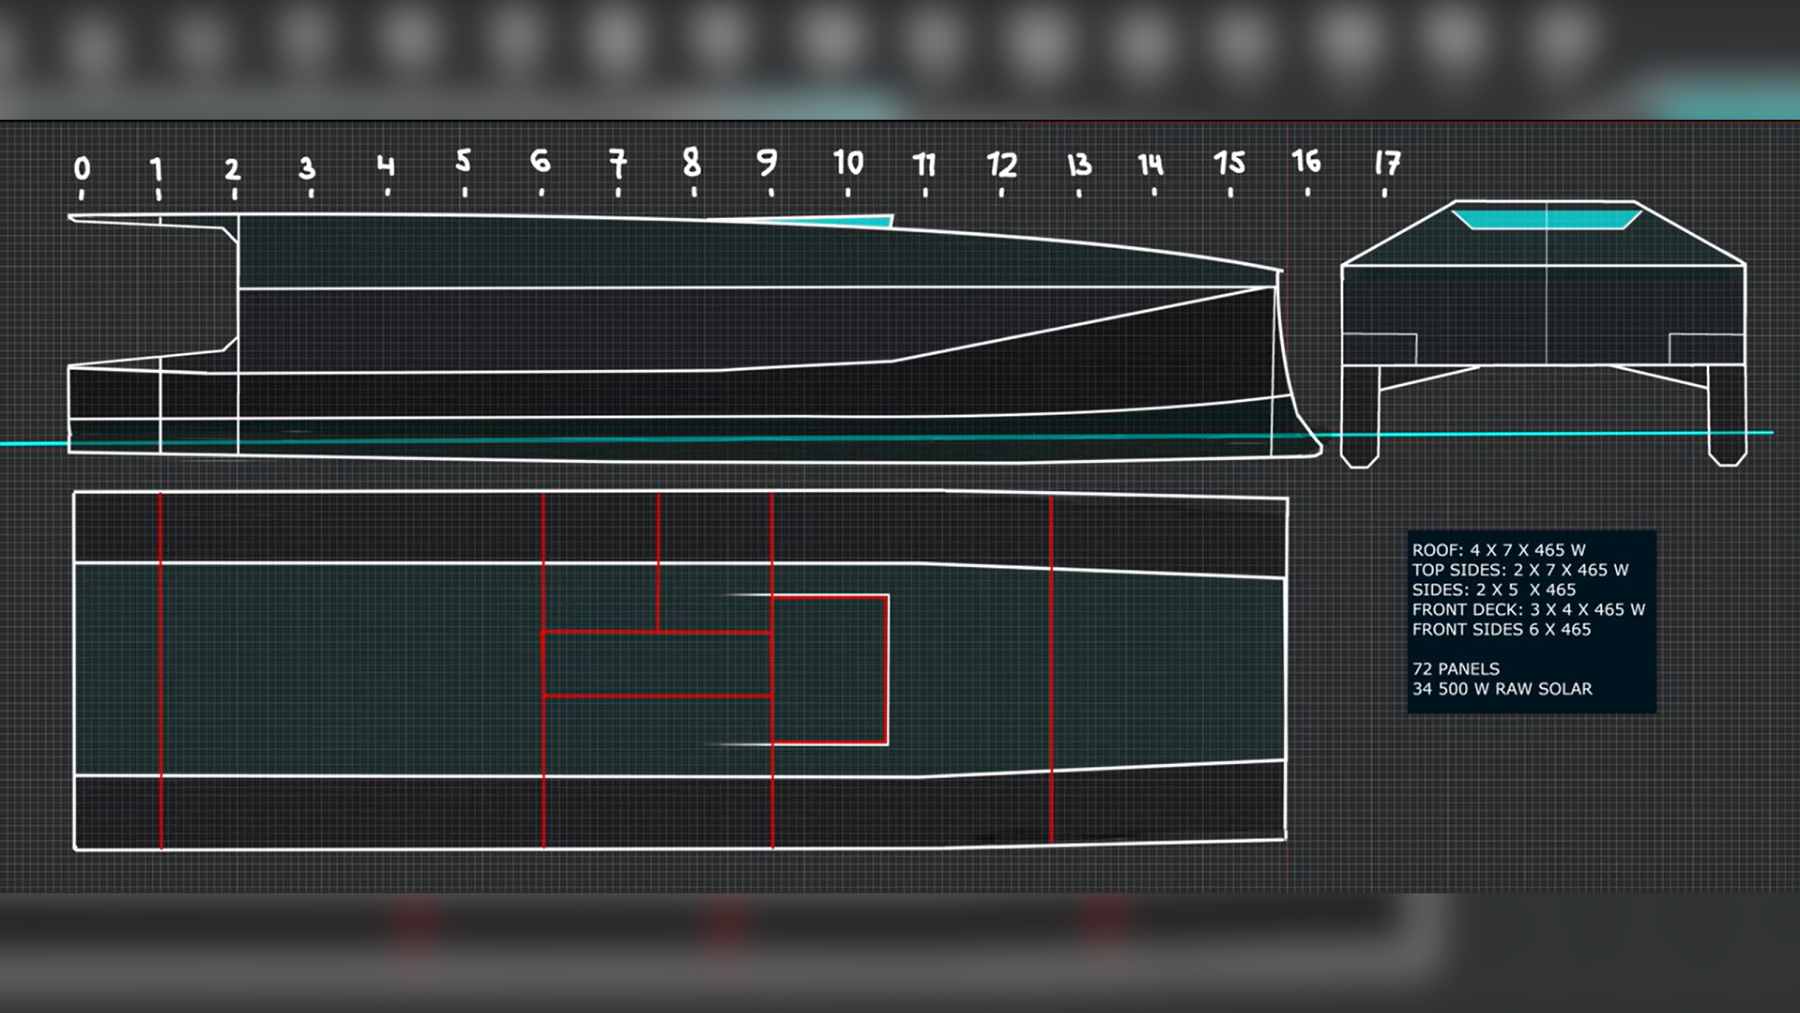Select the right pontoon hull in front view
The image size is (1800, 1013).
tap(1727, 415)
